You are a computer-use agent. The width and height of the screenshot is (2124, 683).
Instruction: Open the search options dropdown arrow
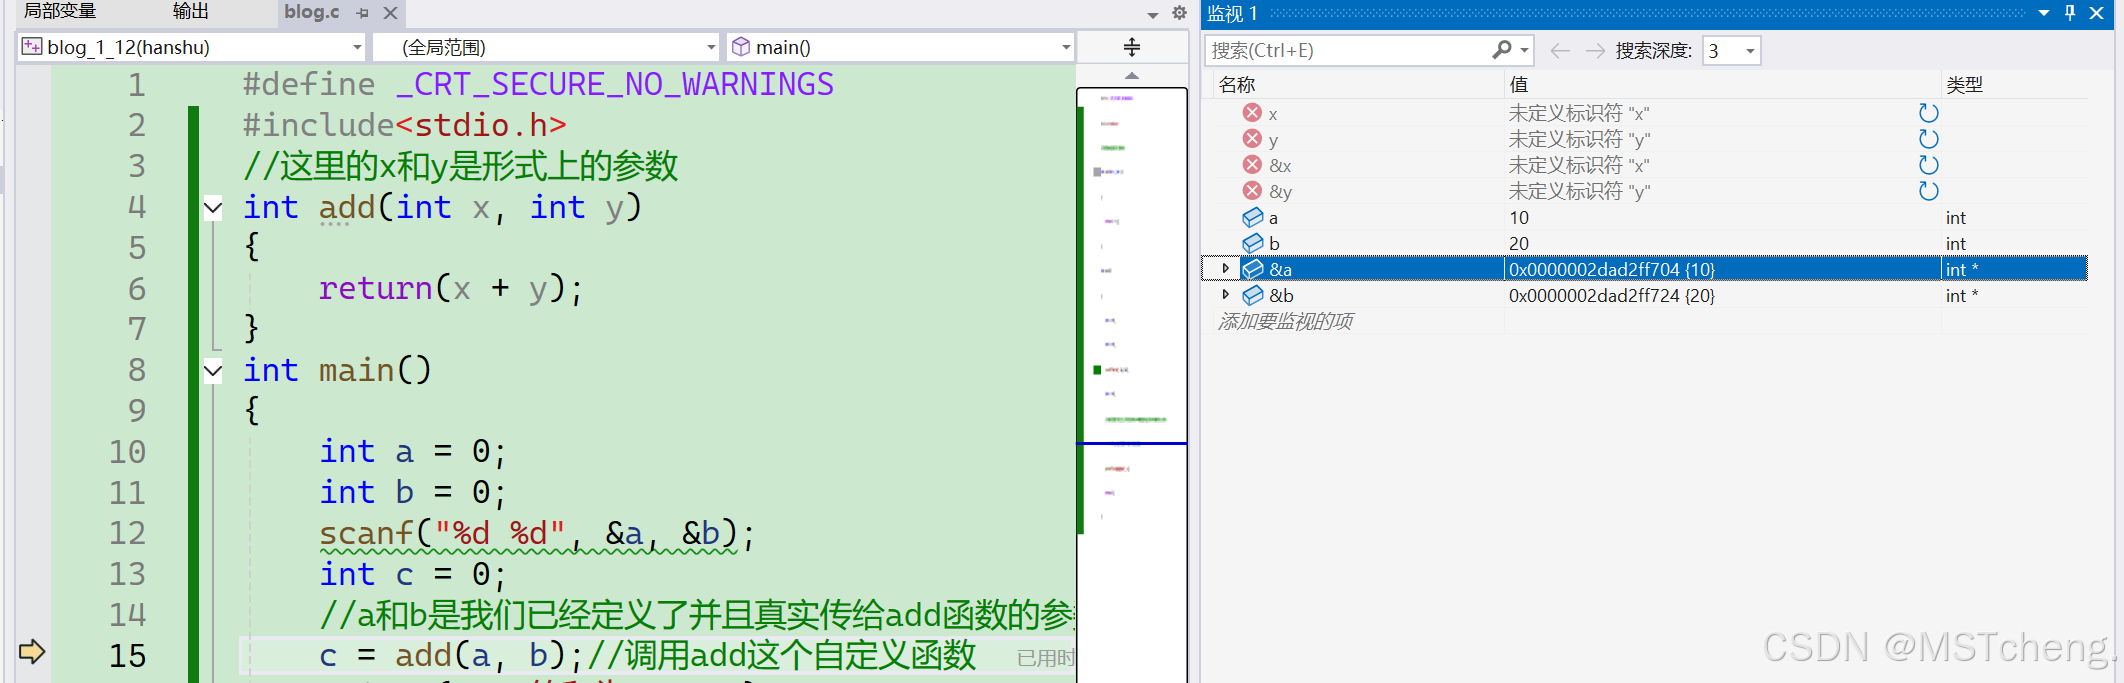pos(1524,50)
